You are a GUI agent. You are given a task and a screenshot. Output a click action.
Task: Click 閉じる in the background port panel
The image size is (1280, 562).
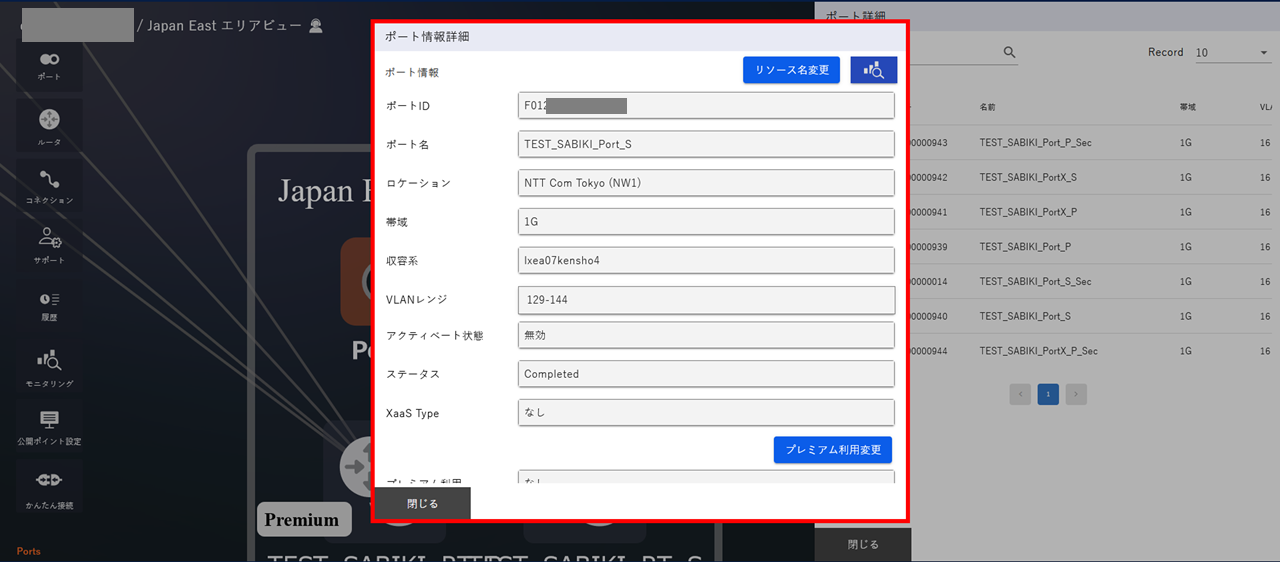point(863,545)
